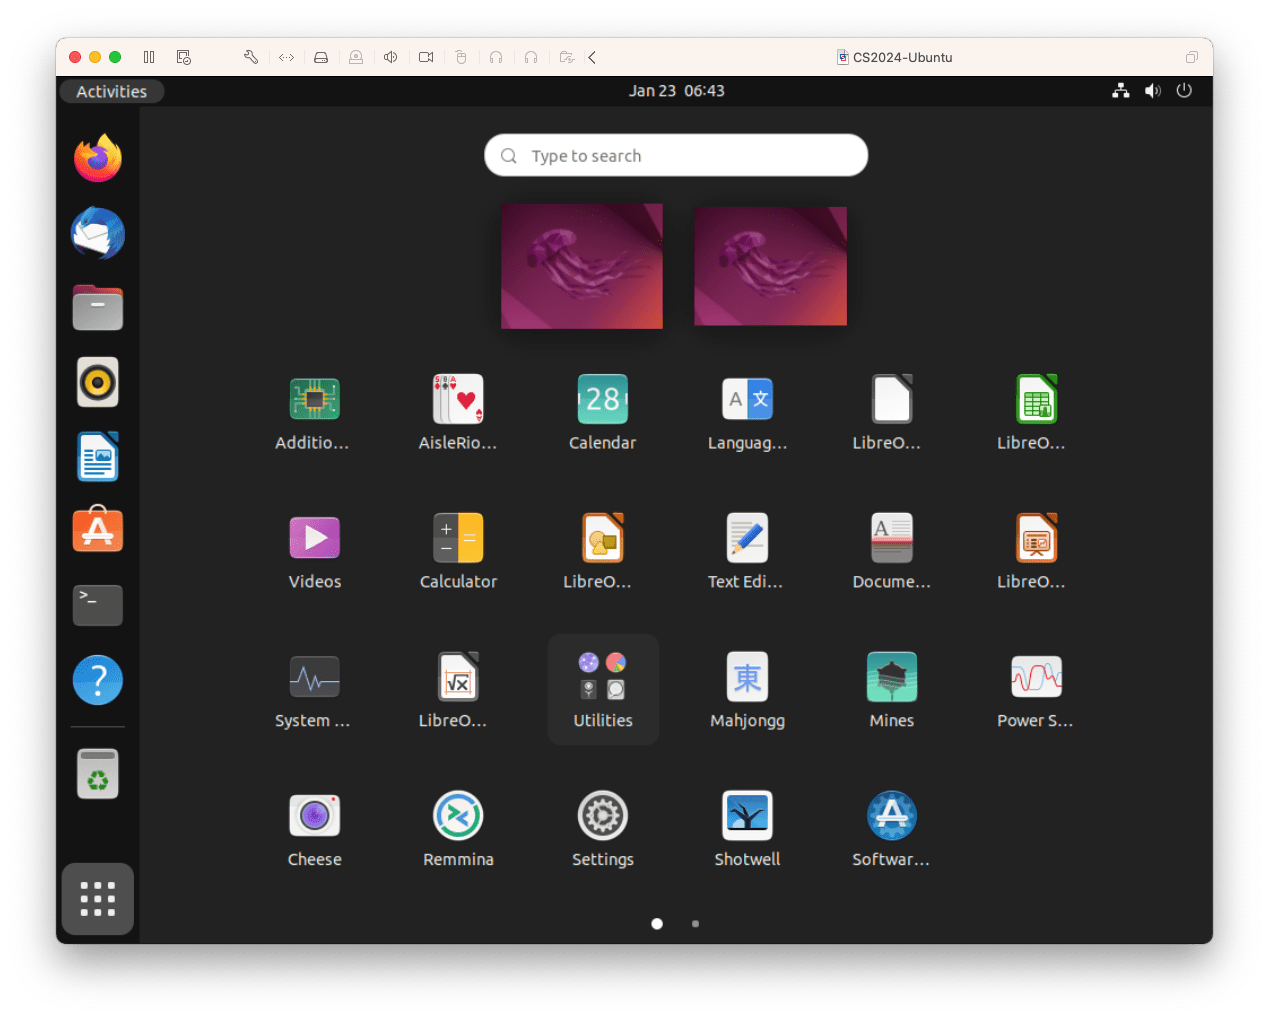Toggle VM sound with the speaker icon
This screenshot has width=1269, height=1018.
pos(390,57)
